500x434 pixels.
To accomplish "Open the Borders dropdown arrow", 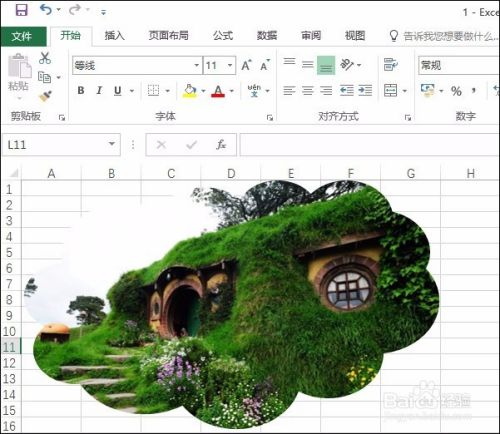I will tap(167, 91).
